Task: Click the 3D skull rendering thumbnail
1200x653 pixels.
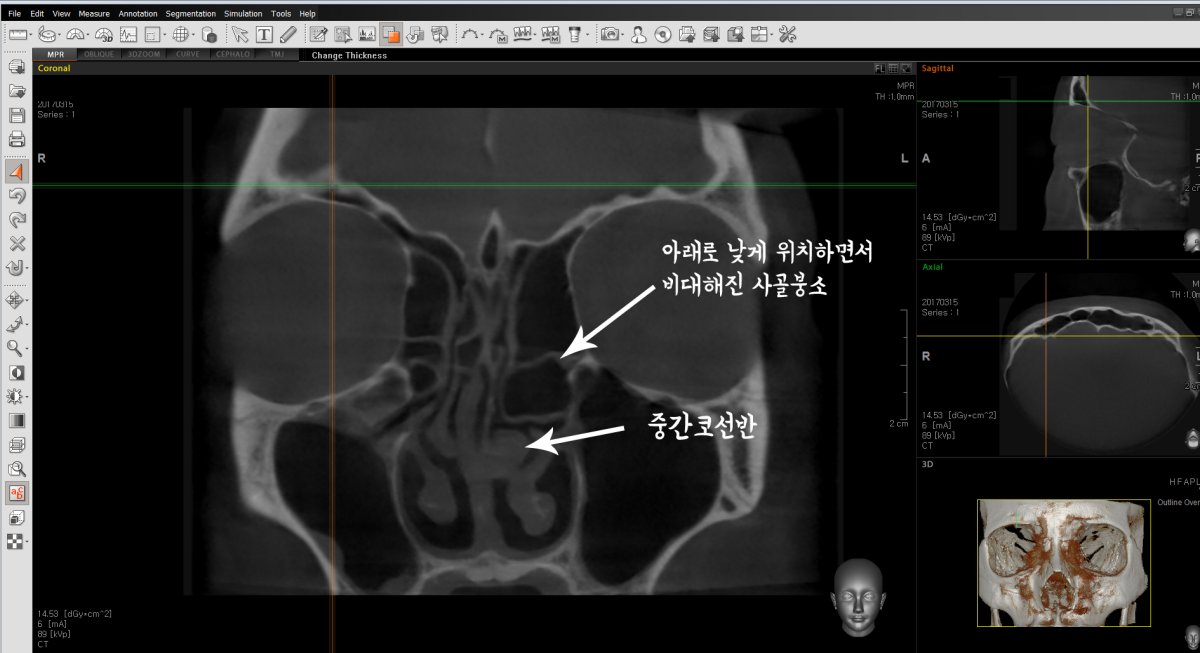Action: pyautogui.click(x=1063, y=562)
